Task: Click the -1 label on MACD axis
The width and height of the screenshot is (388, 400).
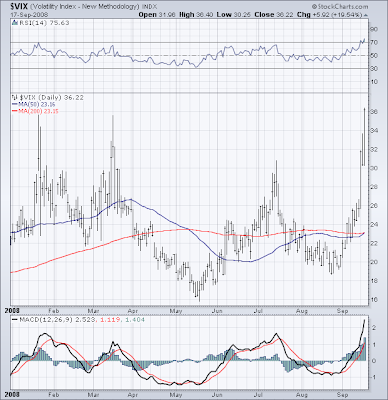Action: tap(374, 377)
